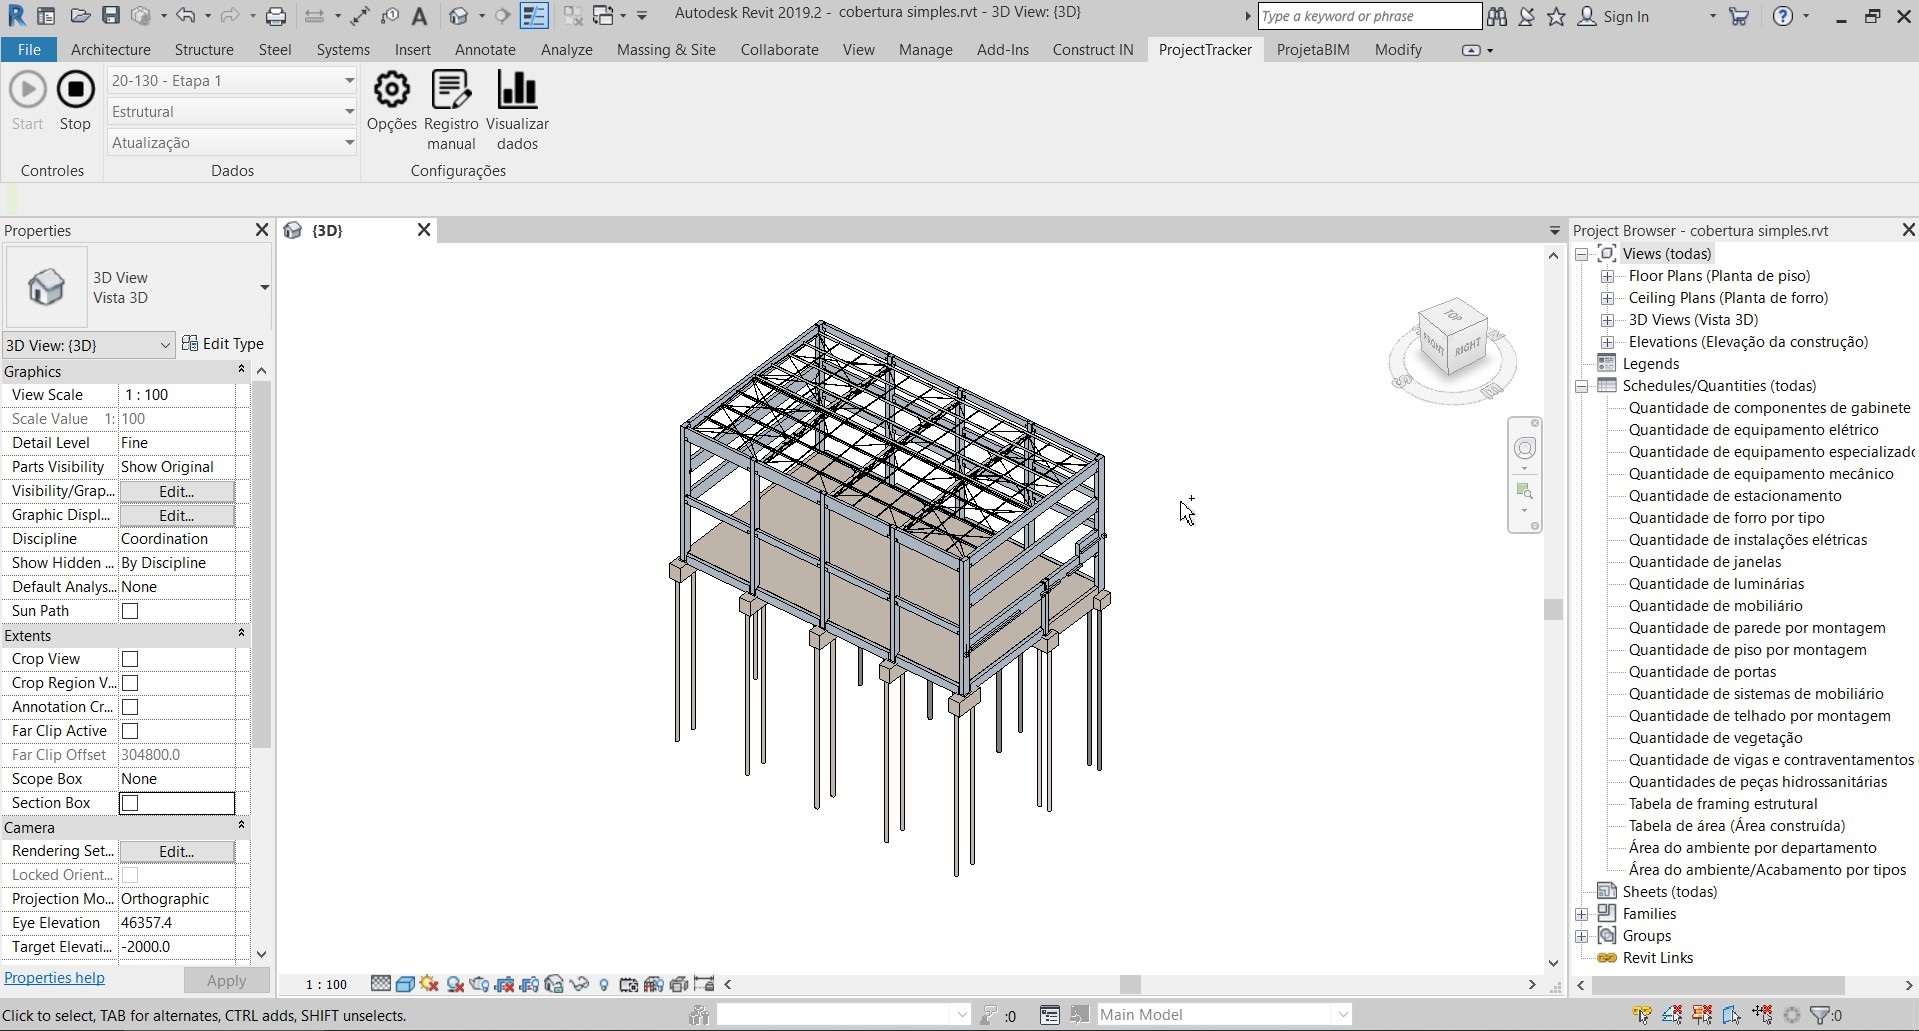Click the selection Filter icon in status bar
The height and width of the screenshot is (1031, 1919).
[x=1820, y=1014]
